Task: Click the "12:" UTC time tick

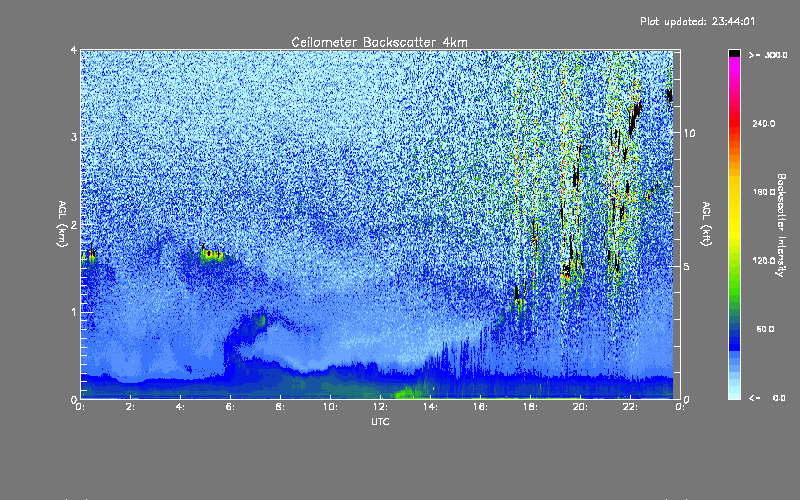Action: [x=381, y=407]
